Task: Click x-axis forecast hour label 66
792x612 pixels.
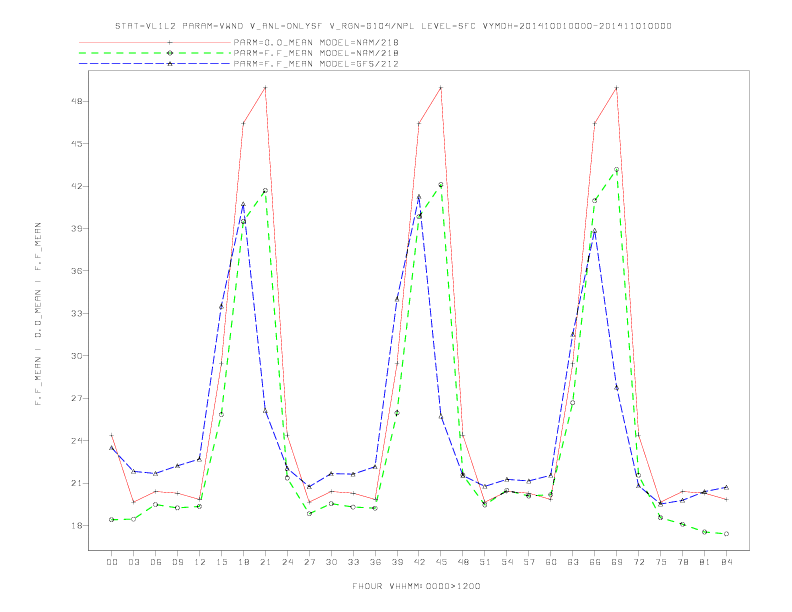Action: tap(595, 562)
